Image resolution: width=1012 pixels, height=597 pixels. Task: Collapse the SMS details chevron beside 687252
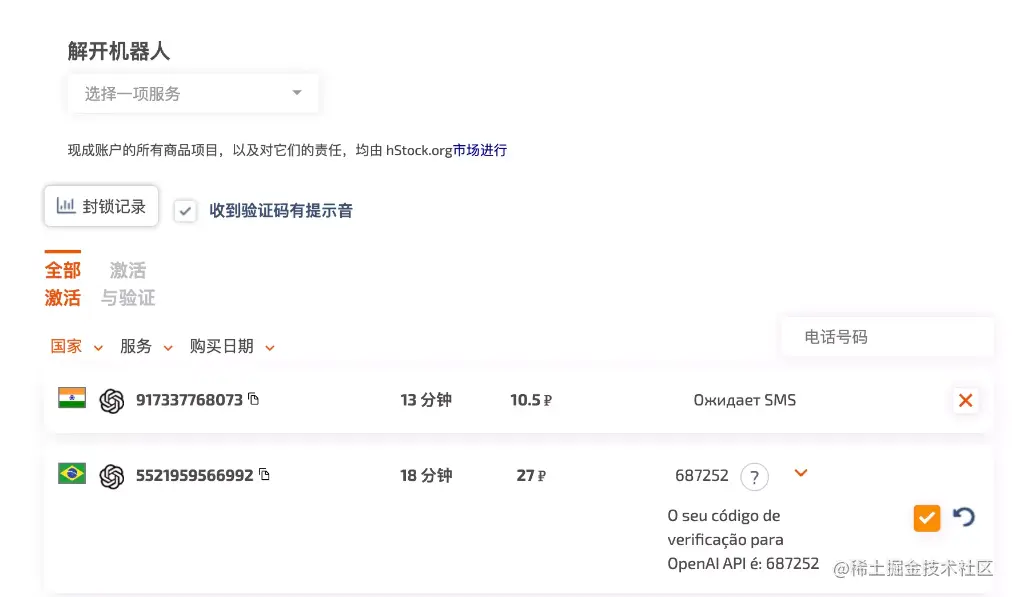tap(801, 473)
